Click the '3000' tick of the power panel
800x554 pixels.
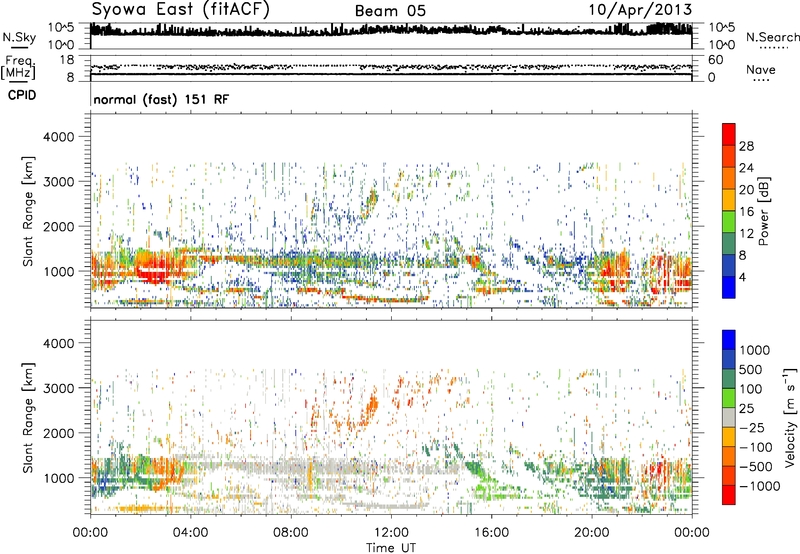(59, 182)
